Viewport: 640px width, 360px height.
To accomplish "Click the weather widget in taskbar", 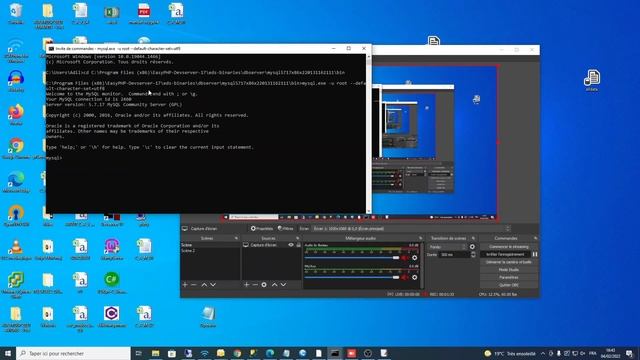I will (x=510, y=353).
